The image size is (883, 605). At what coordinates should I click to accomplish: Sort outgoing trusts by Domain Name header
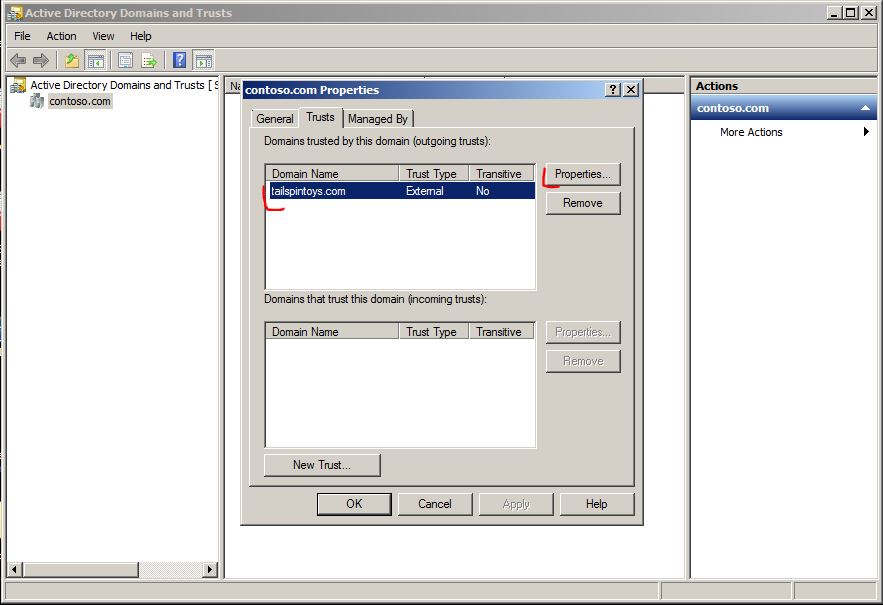click(332, 174)
